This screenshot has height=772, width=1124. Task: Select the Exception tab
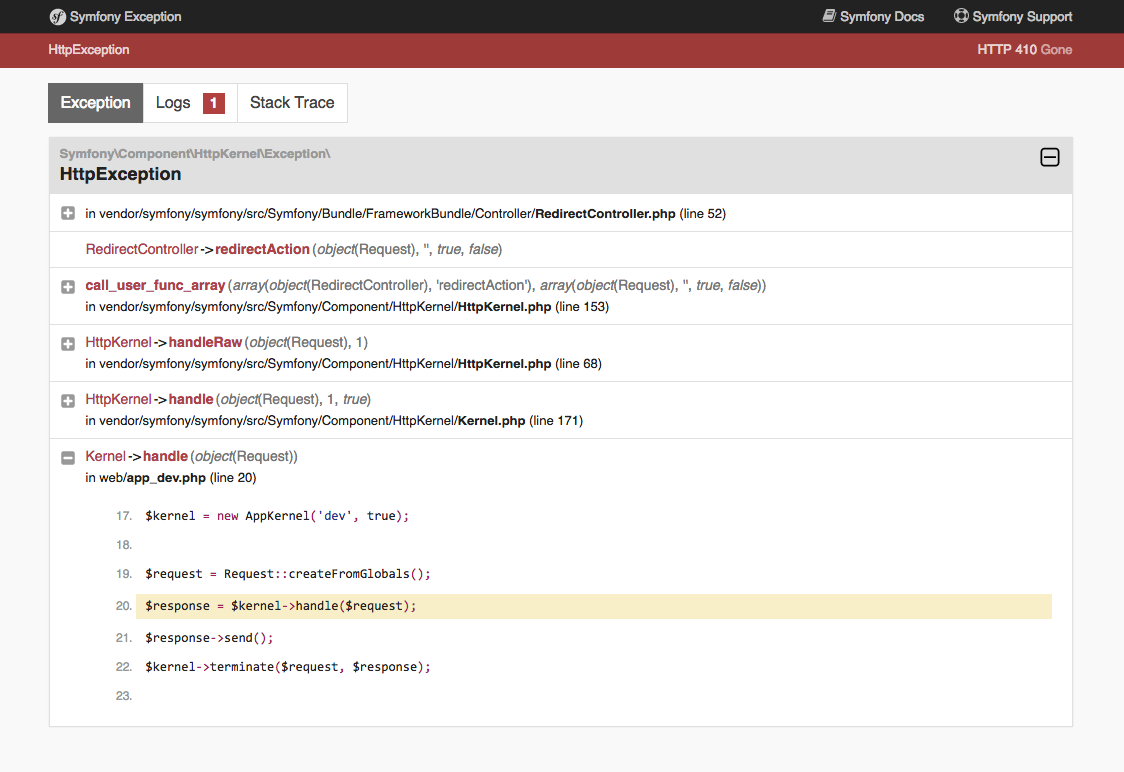[95, 103]
